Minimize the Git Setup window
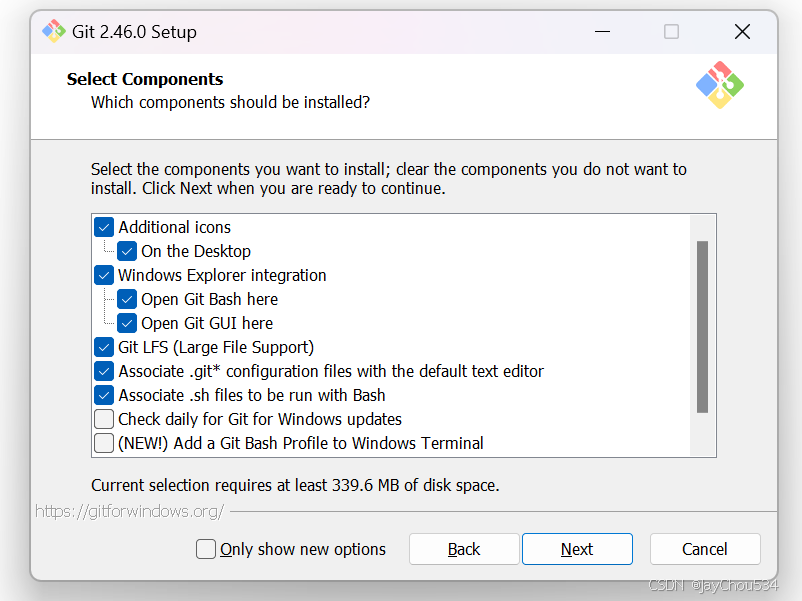802x601 pixels. [x=602, y=31]
